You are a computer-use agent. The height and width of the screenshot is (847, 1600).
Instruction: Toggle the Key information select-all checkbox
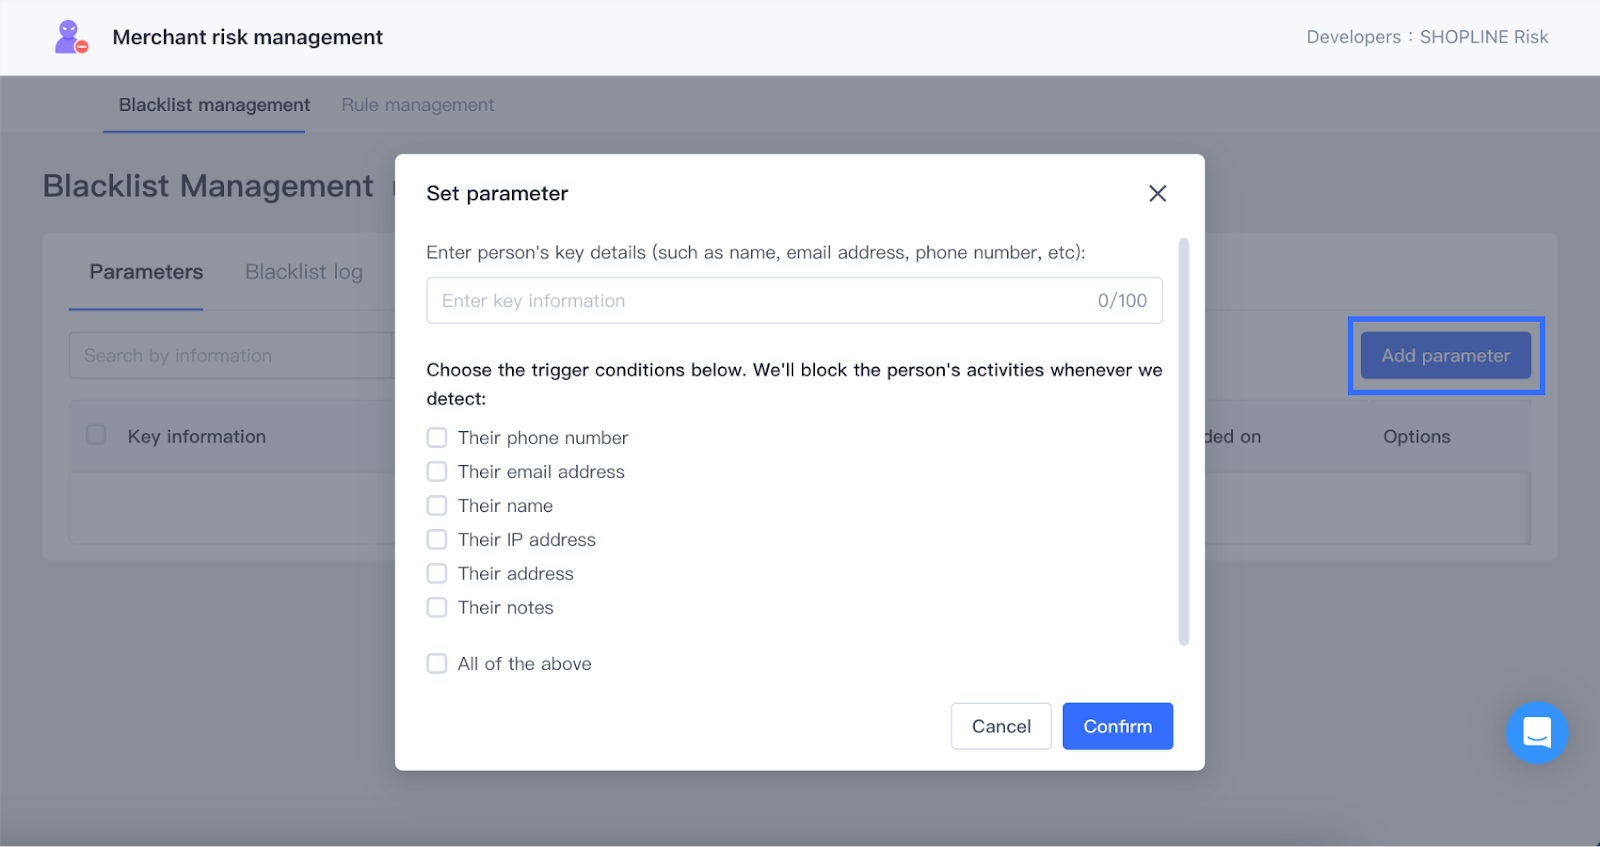[96, 435]
